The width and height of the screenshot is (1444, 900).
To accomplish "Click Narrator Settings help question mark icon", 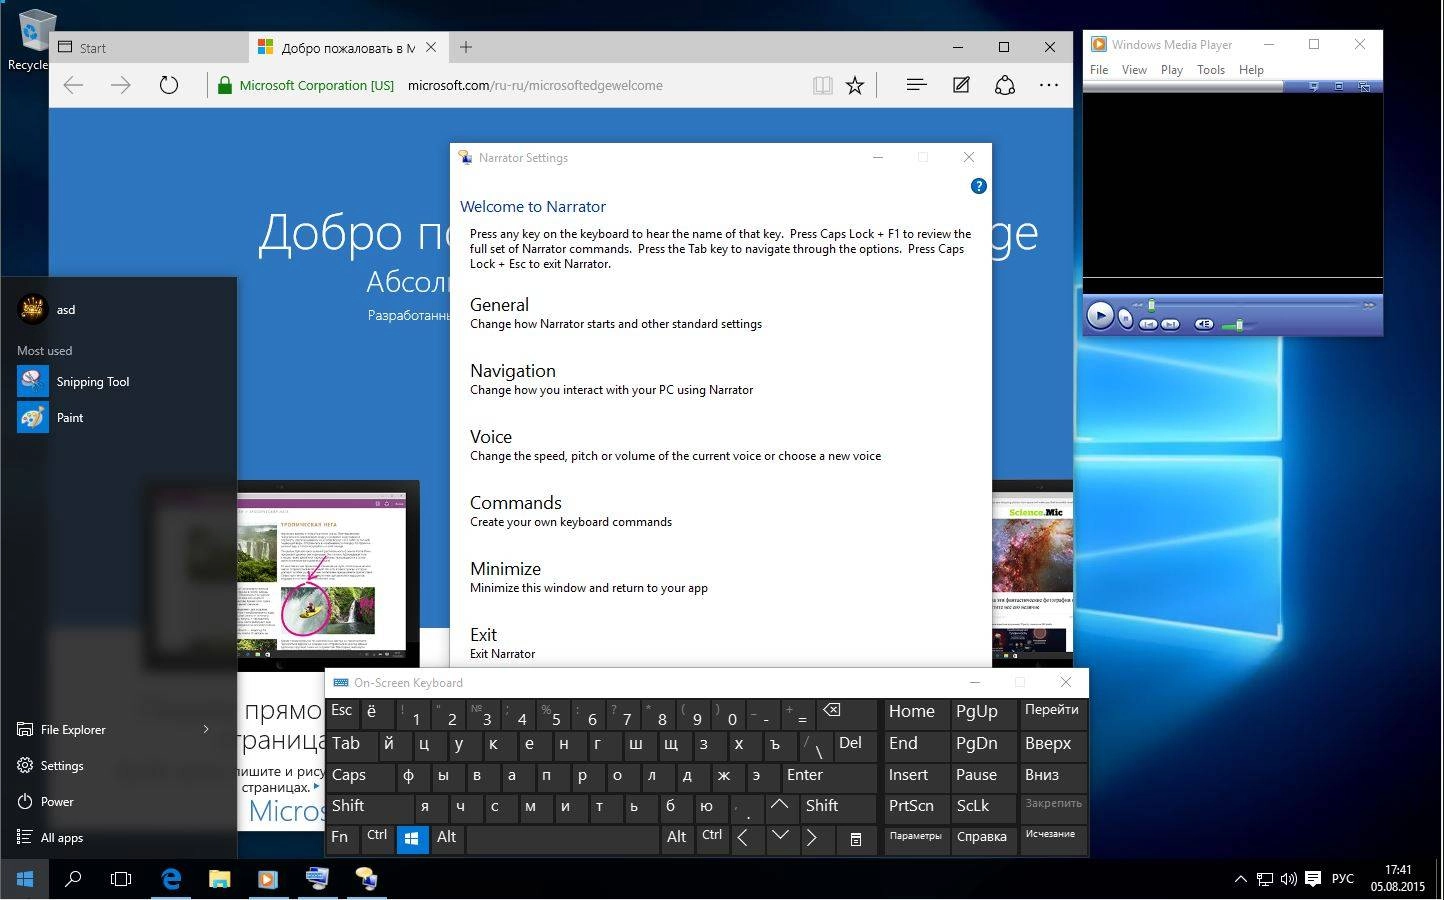I will tap(978, 186).
